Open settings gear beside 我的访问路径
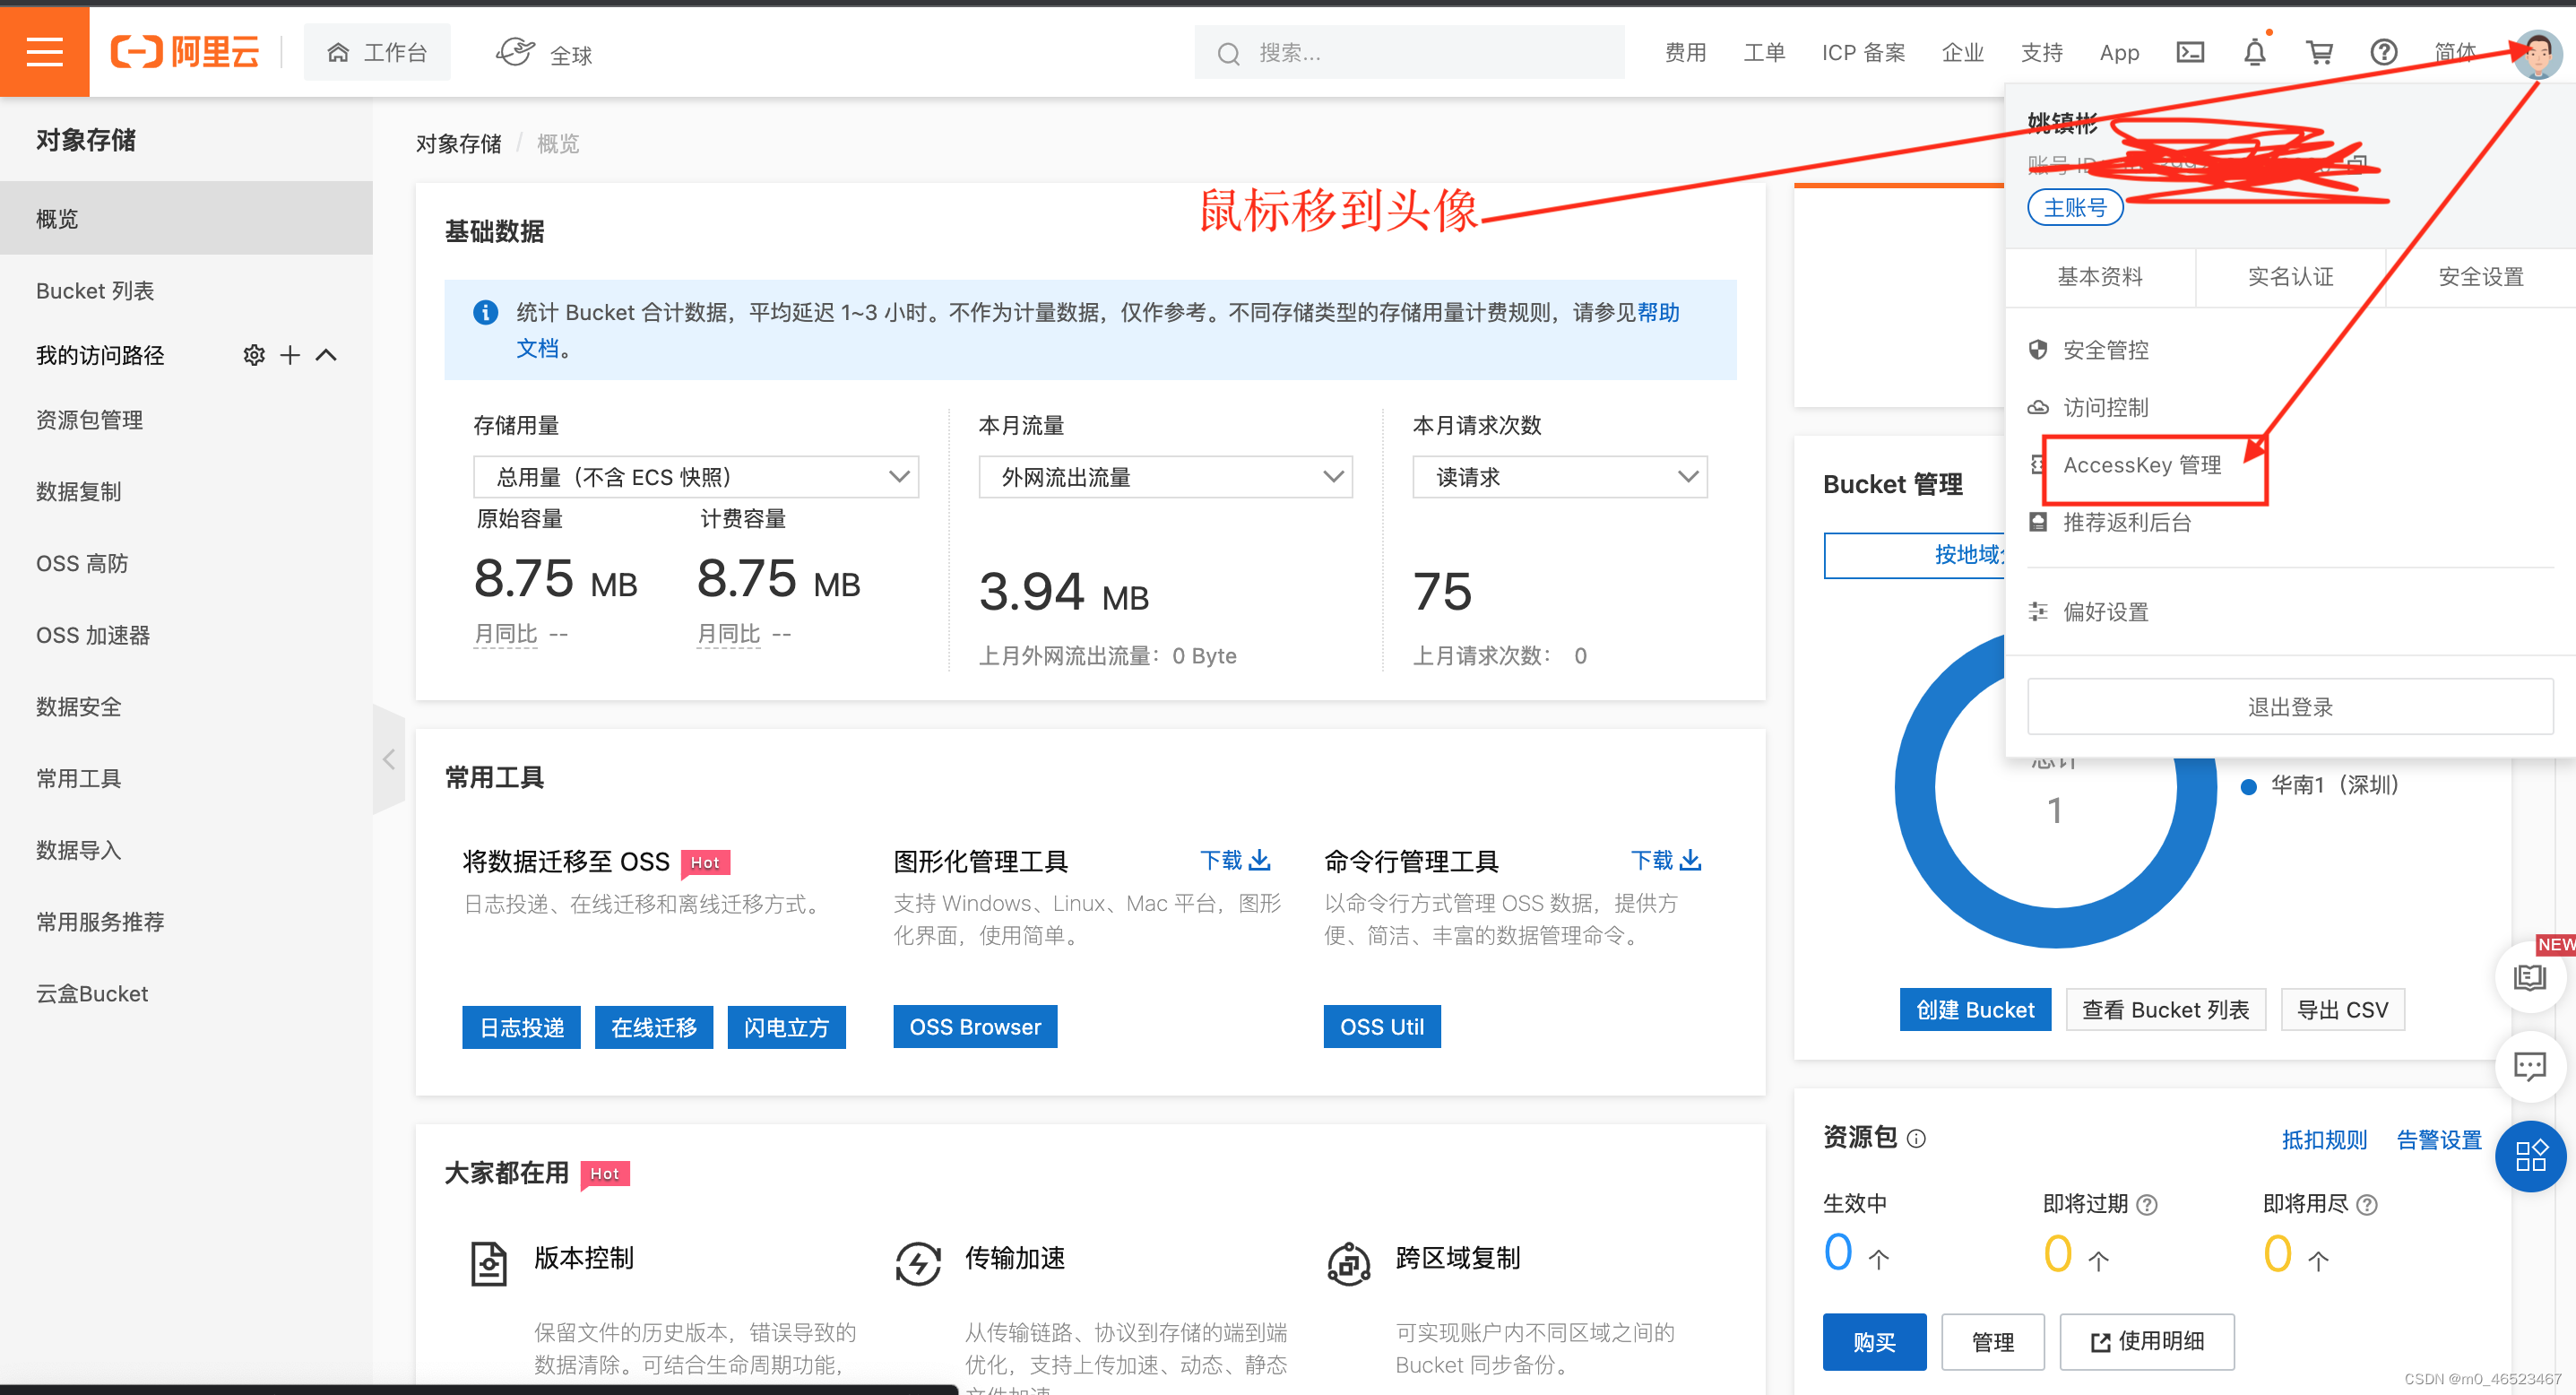The image size is (2576, 1395). pos(254,355)
